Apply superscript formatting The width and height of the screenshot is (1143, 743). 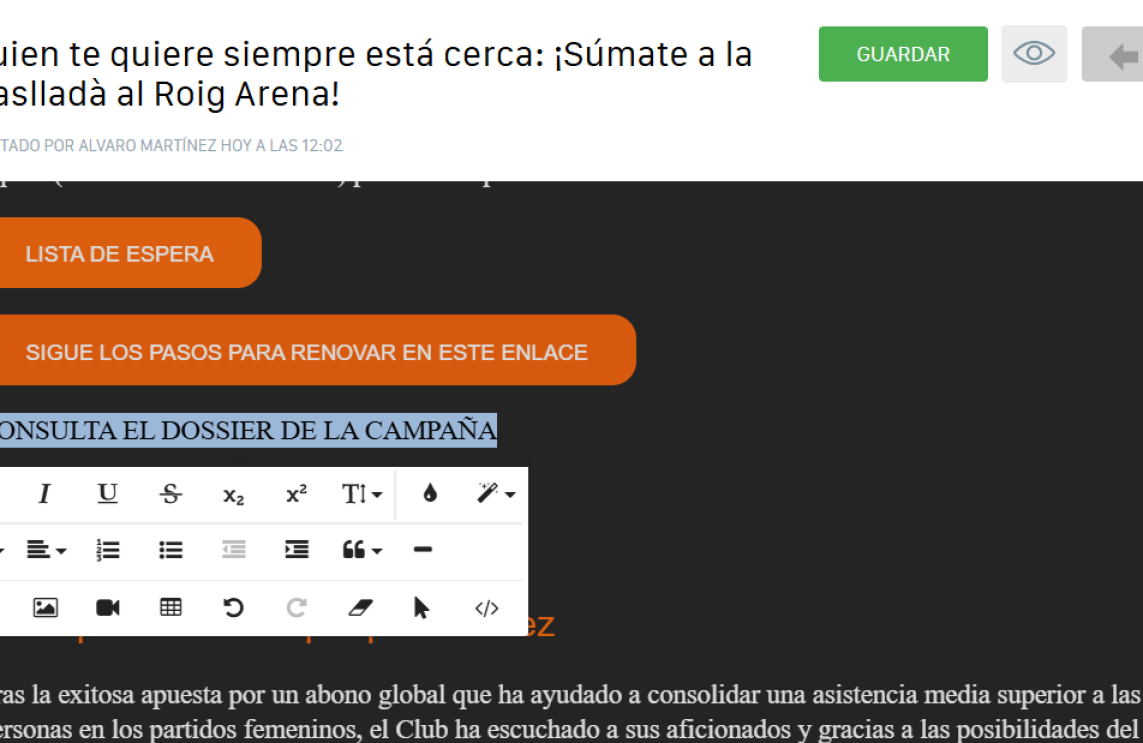[296, 494]
